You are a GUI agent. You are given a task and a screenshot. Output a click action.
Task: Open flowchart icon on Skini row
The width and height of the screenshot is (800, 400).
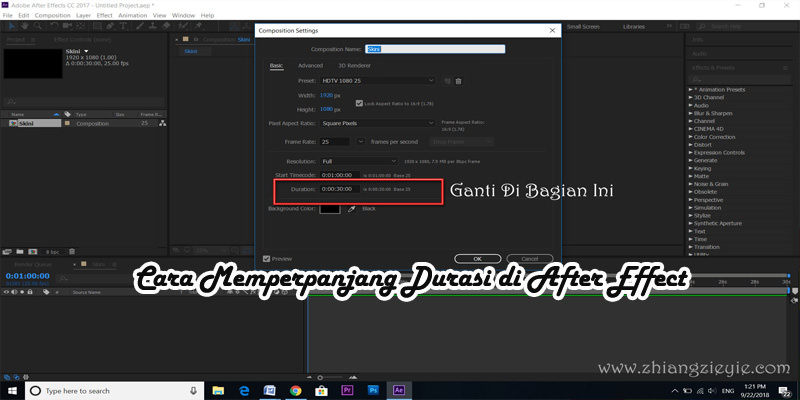click(162, 123)
